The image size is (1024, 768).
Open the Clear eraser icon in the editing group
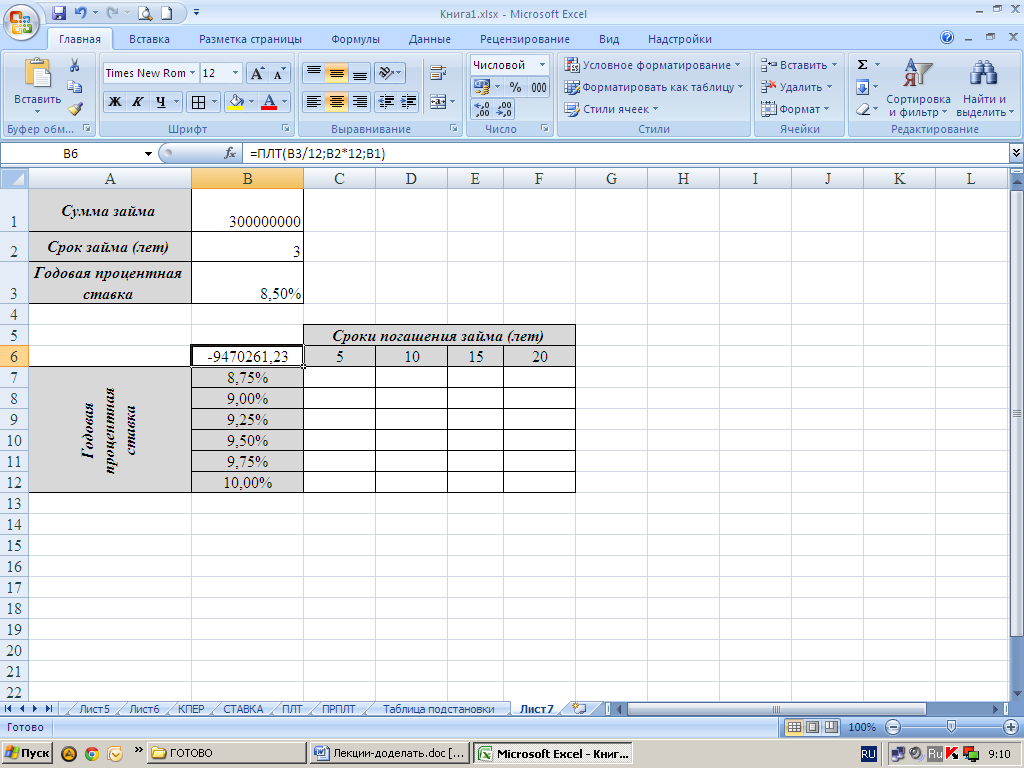(x=863, y=109)
